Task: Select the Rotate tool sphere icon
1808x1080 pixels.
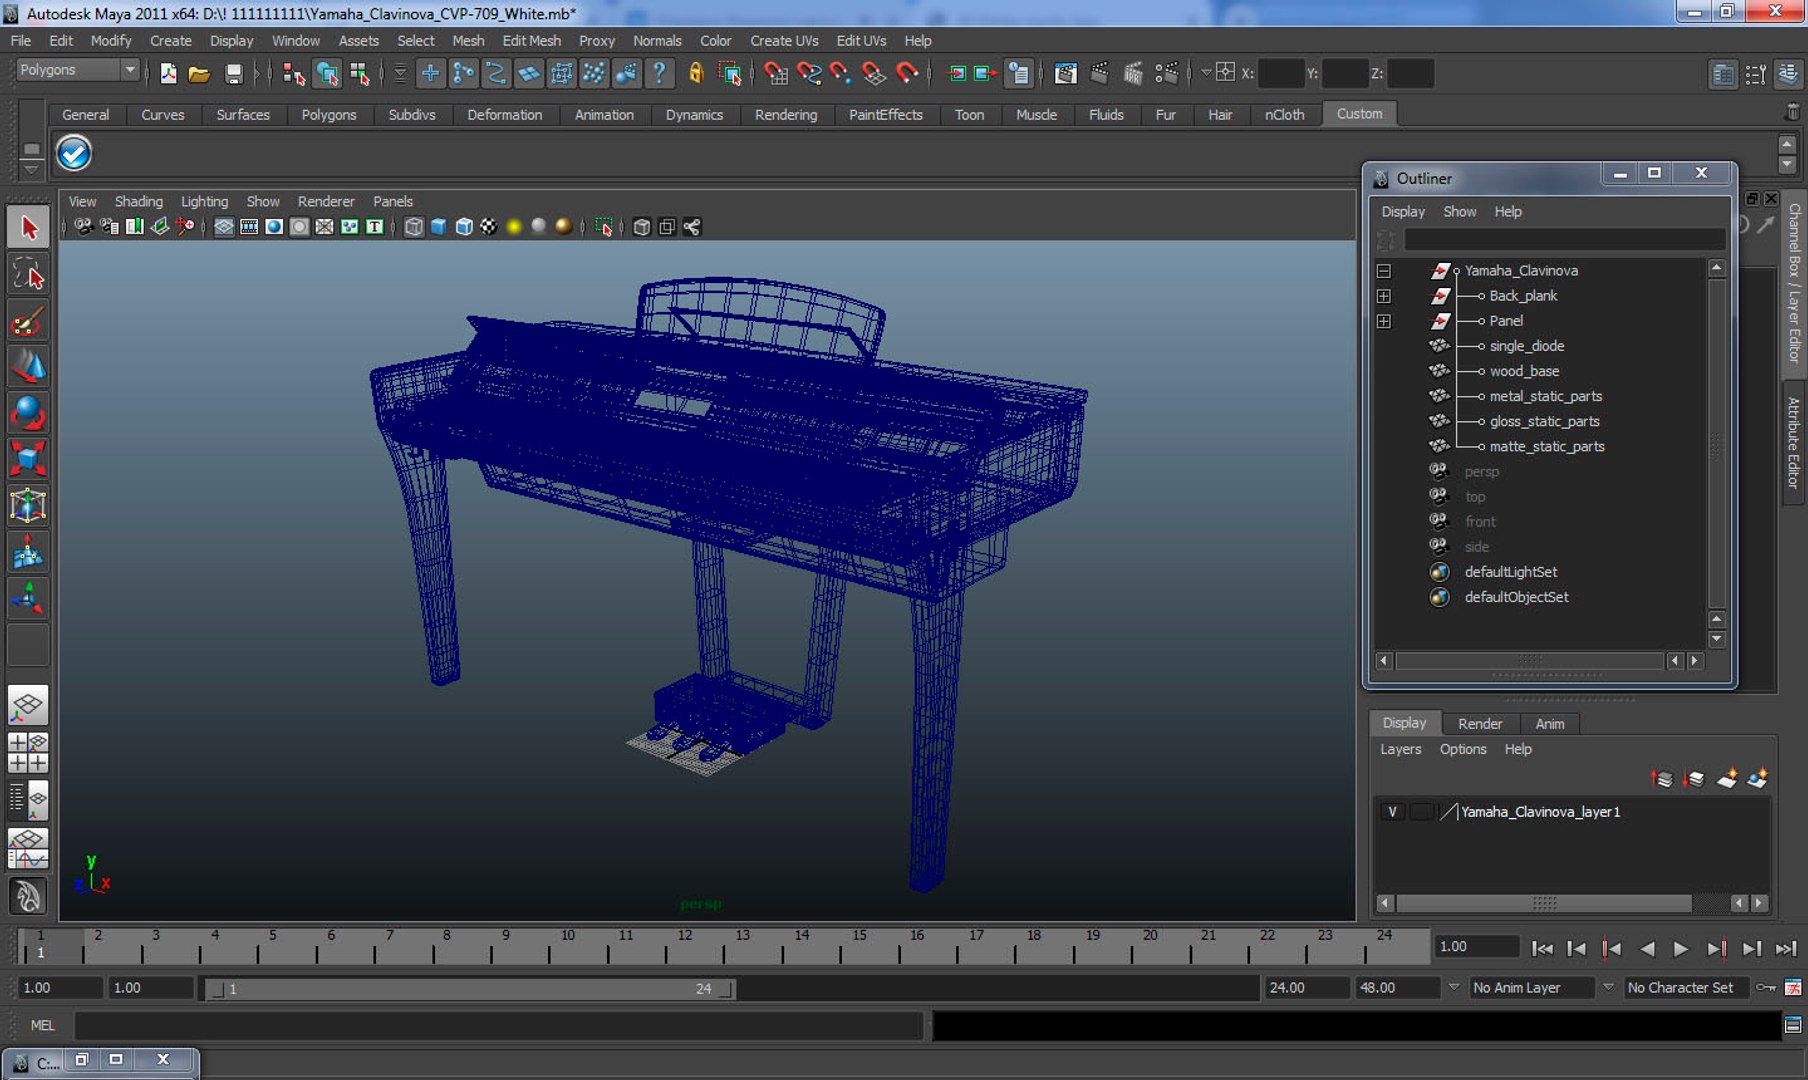Action: (28, 413)
